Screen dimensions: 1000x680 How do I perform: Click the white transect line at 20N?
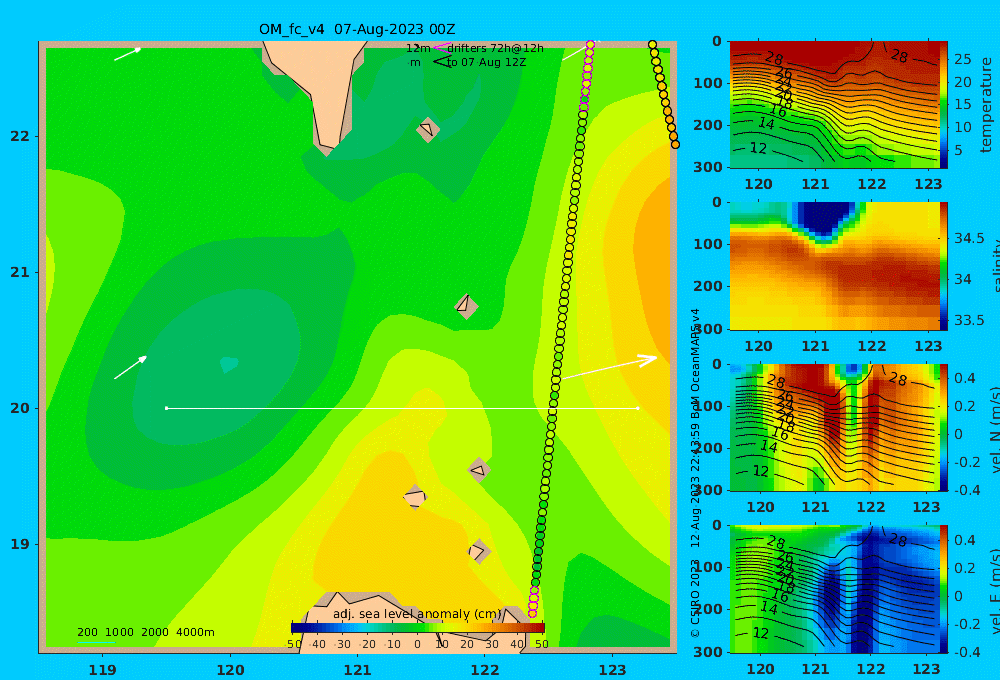pos(402,408)
